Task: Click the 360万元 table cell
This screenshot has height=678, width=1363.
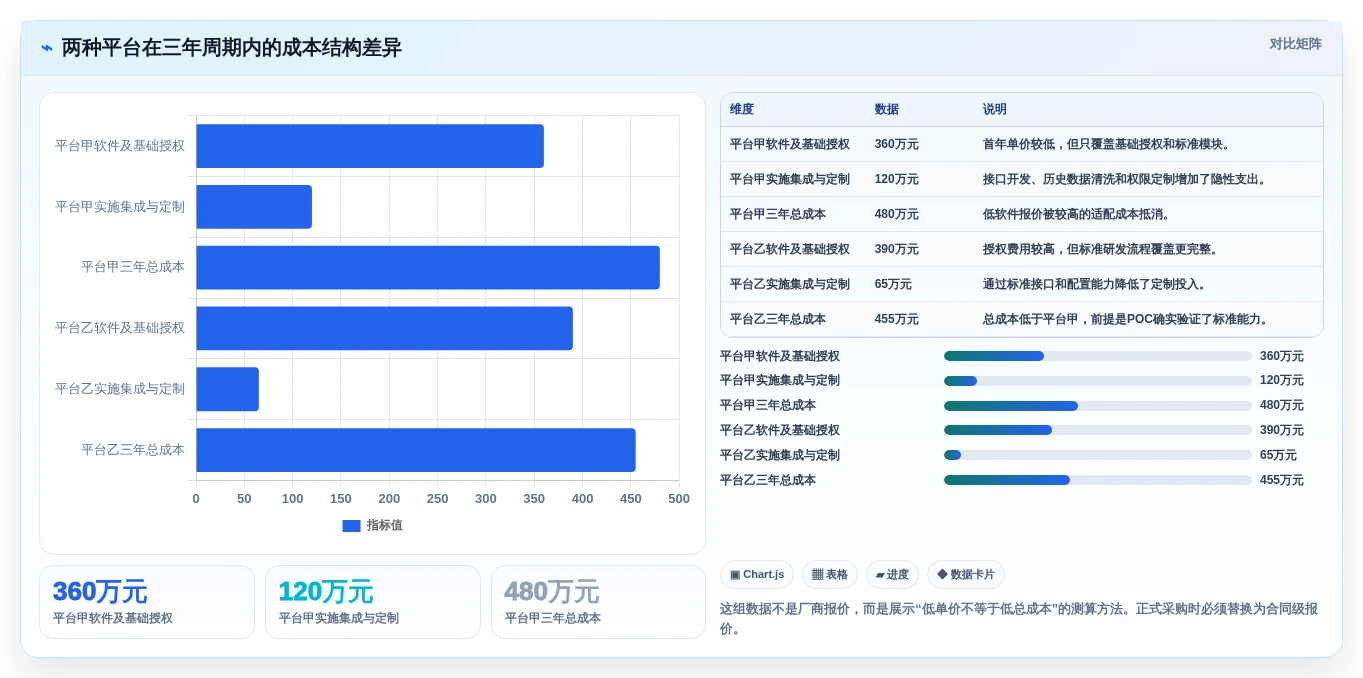Action: [x=897, y=144]
